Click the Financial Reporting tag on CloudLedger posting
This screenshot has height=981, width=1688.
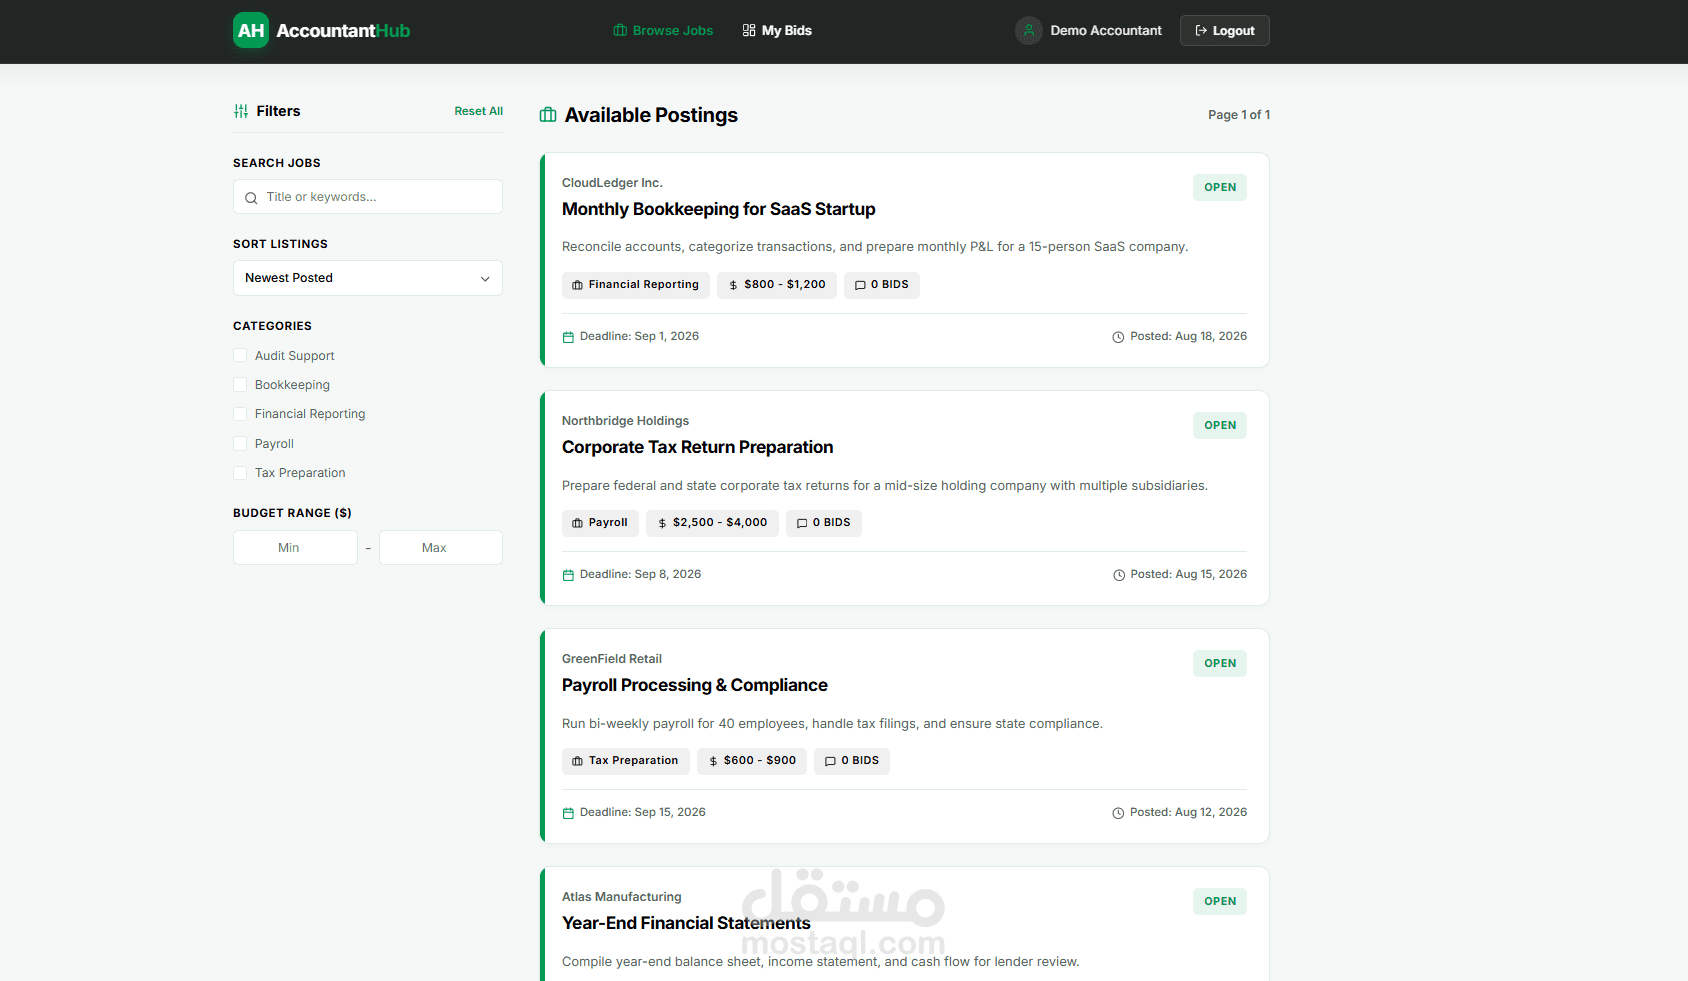(636, 285)
